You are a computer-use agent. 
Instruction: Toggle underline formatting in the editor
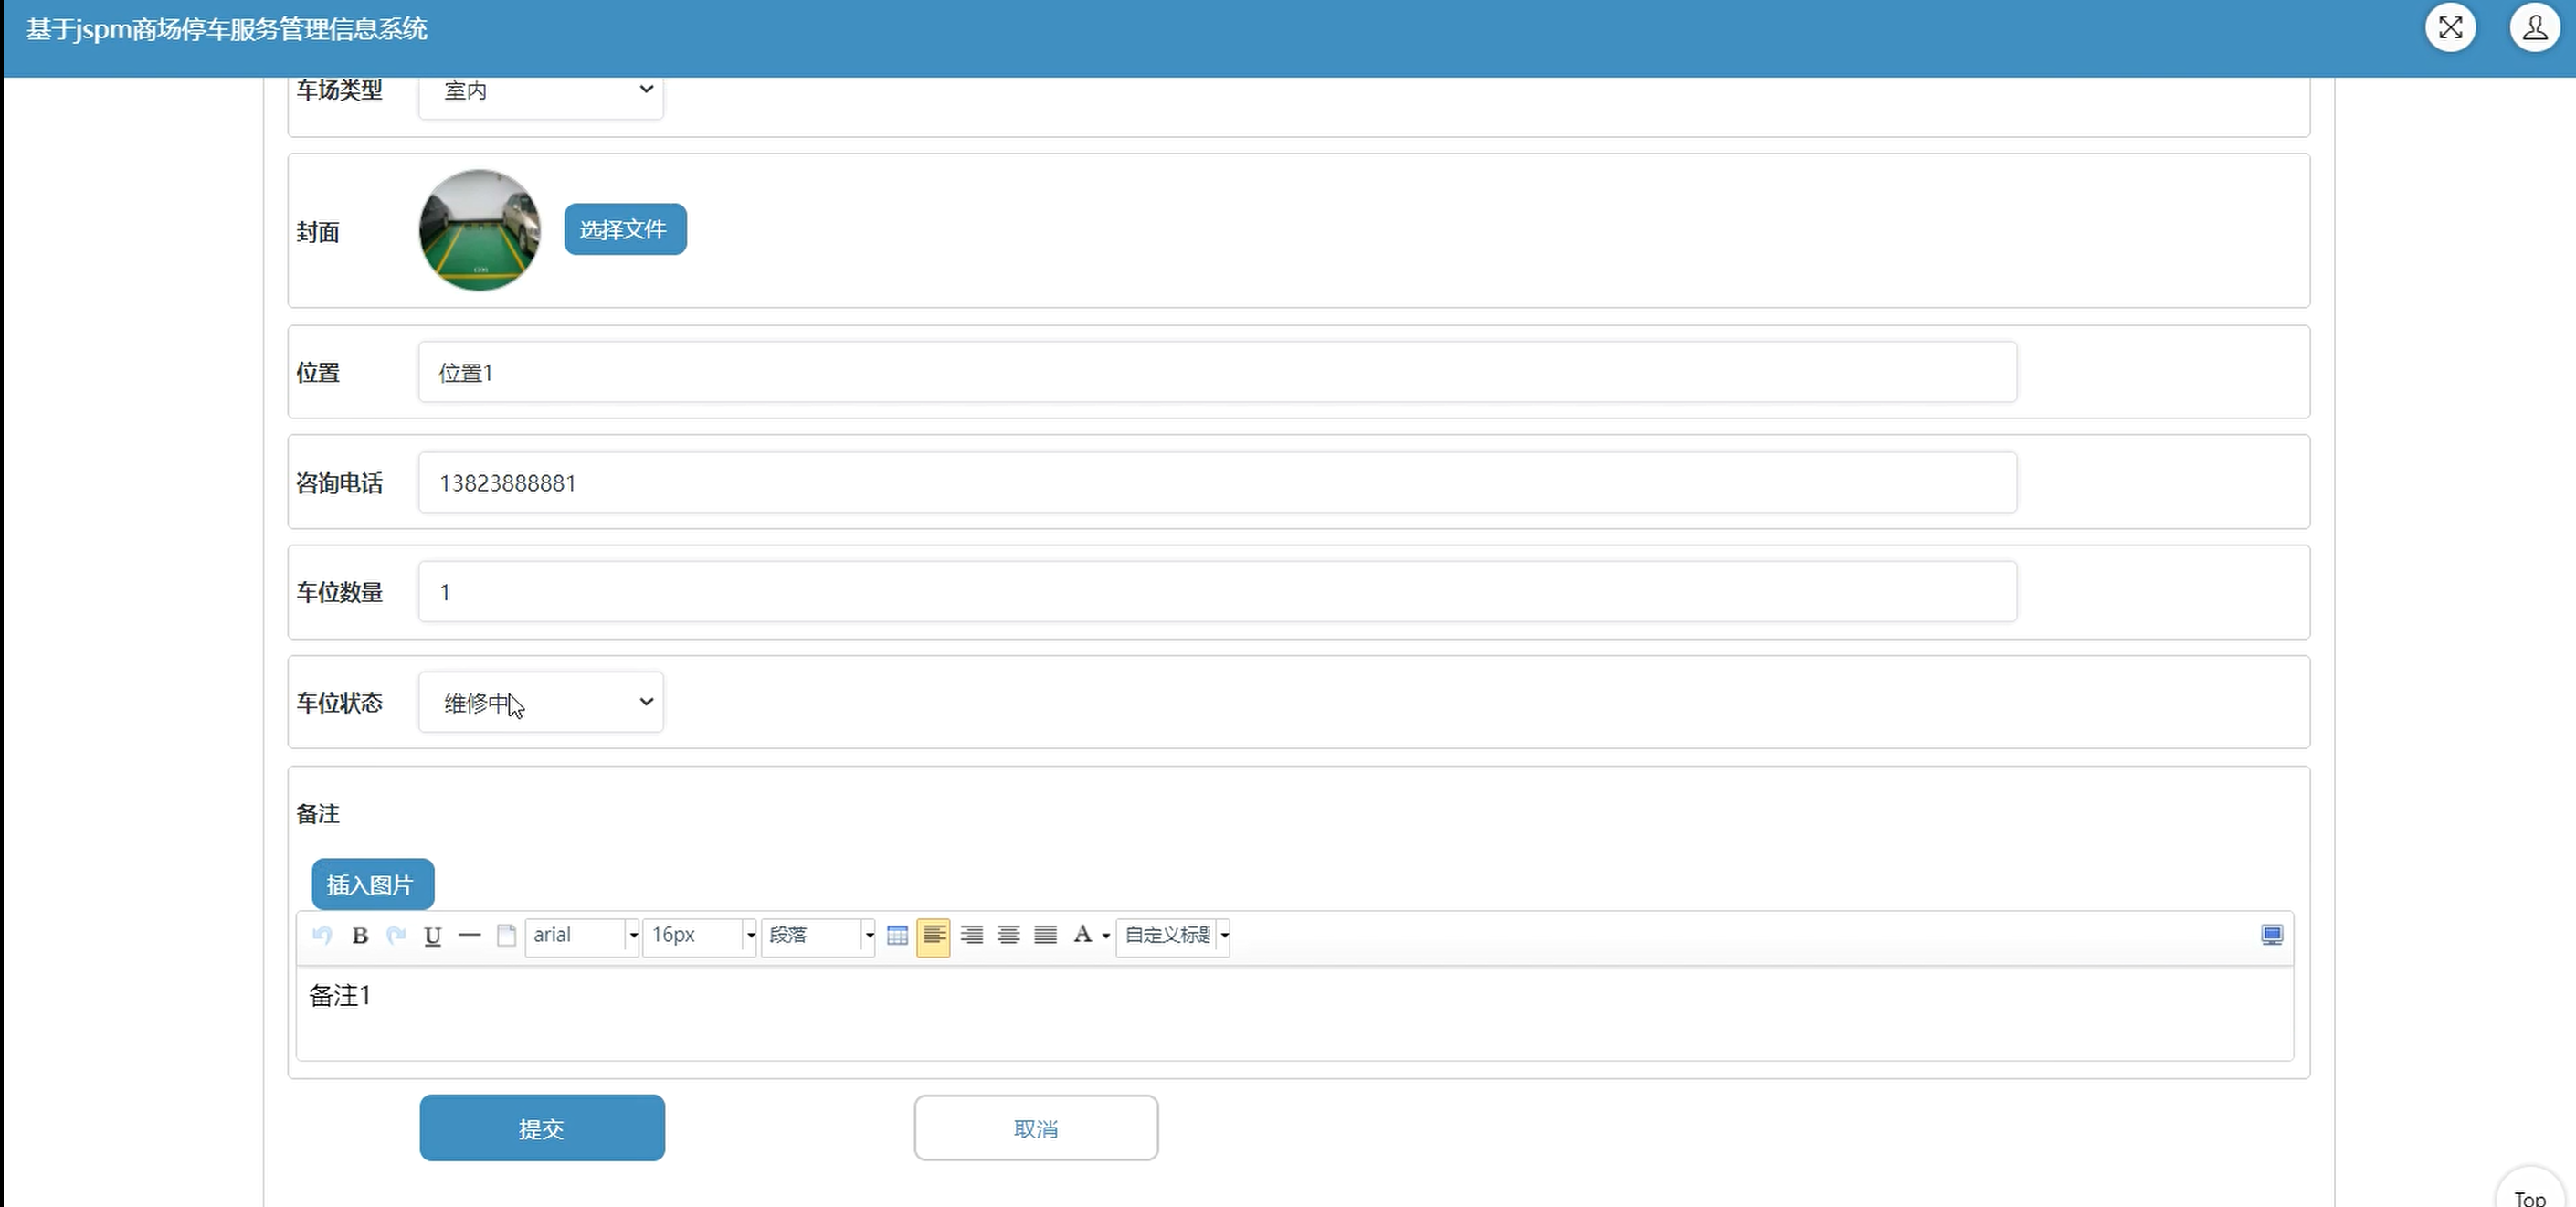(x=433, y=936)
